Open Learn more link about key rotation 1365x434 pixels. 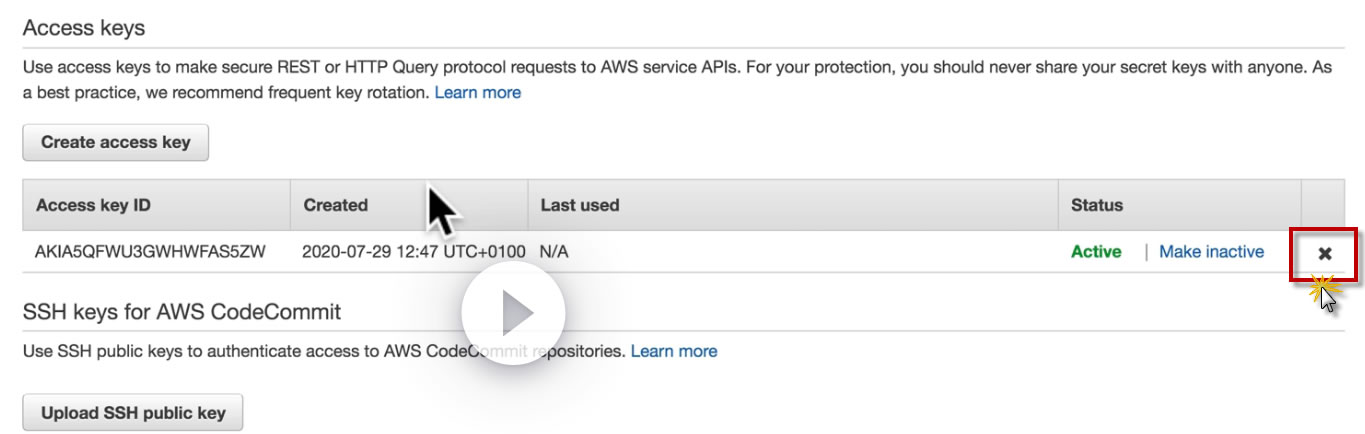[477, 92]
